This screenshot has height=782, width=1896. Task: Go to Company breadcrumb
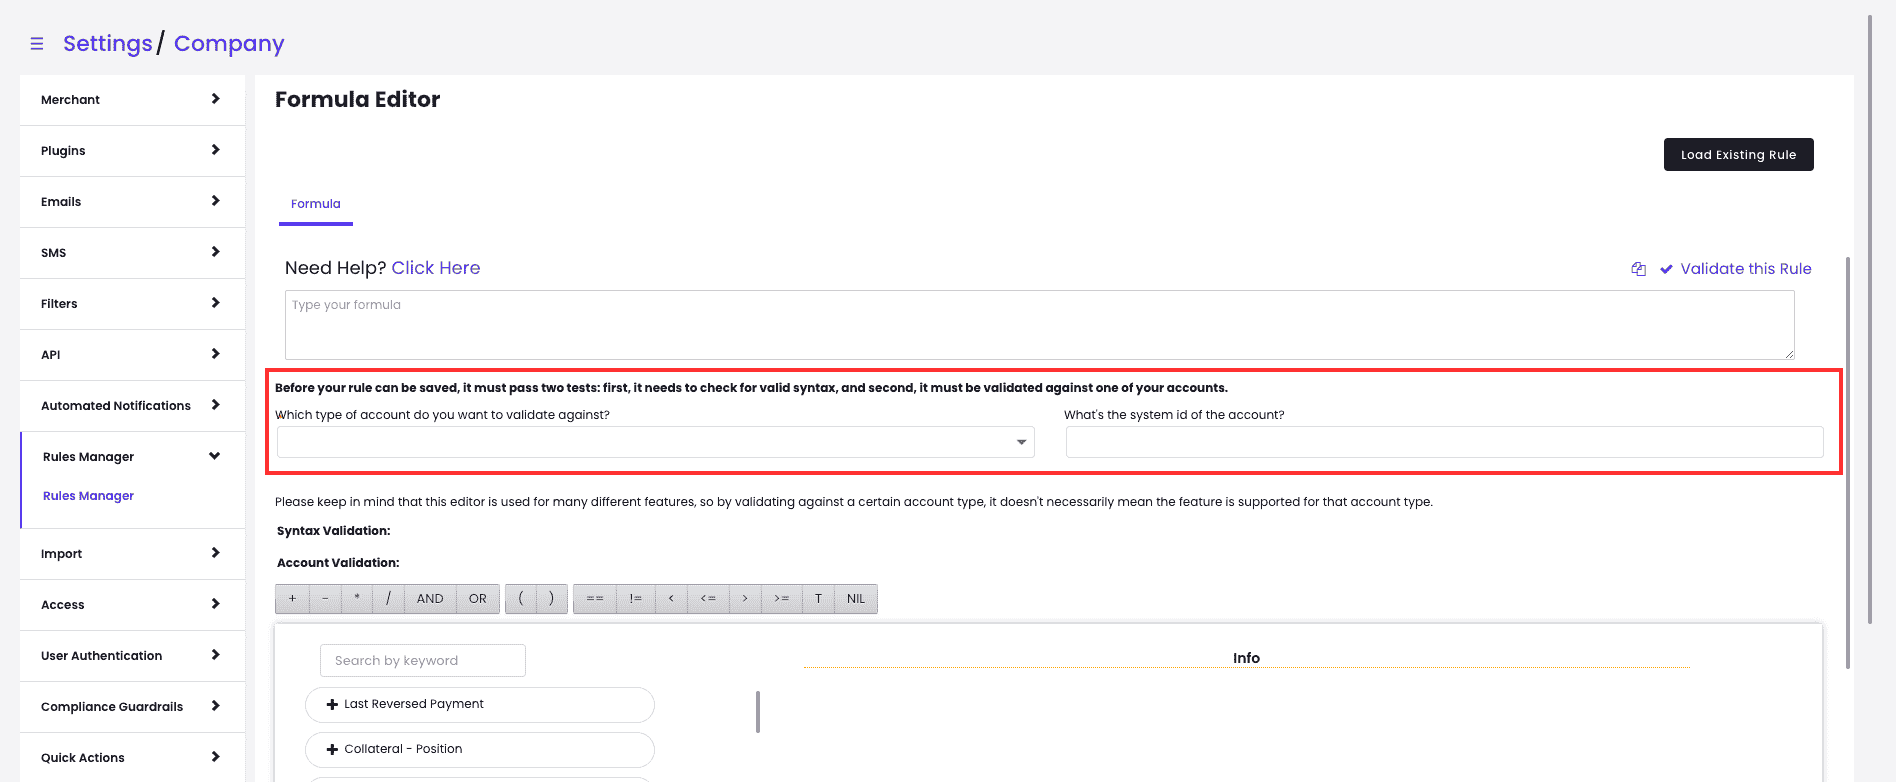click(x=229, y=44)
